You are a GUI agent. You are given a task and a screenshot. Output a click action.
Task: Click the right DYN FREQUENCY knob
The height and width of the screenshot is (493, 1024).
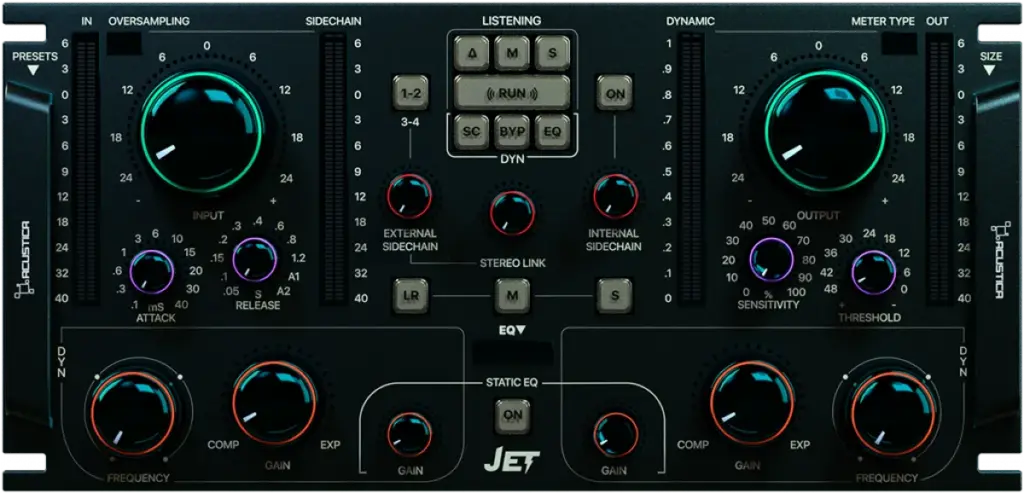coord(893,413)
